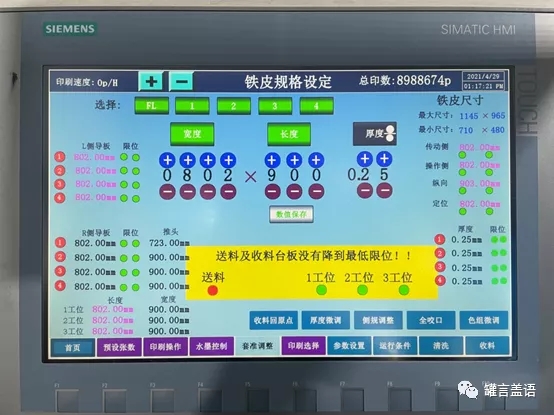Increase the last thickness digit 5 with plus

pos(384,159)
